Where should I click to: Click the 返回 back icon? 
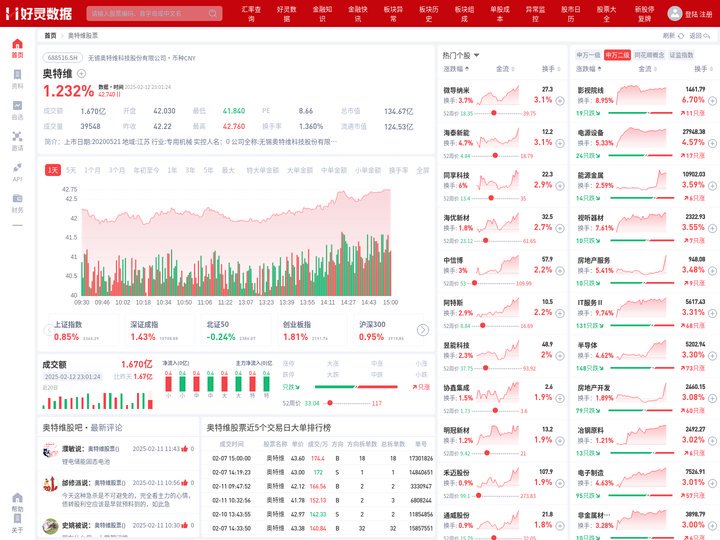707,36
